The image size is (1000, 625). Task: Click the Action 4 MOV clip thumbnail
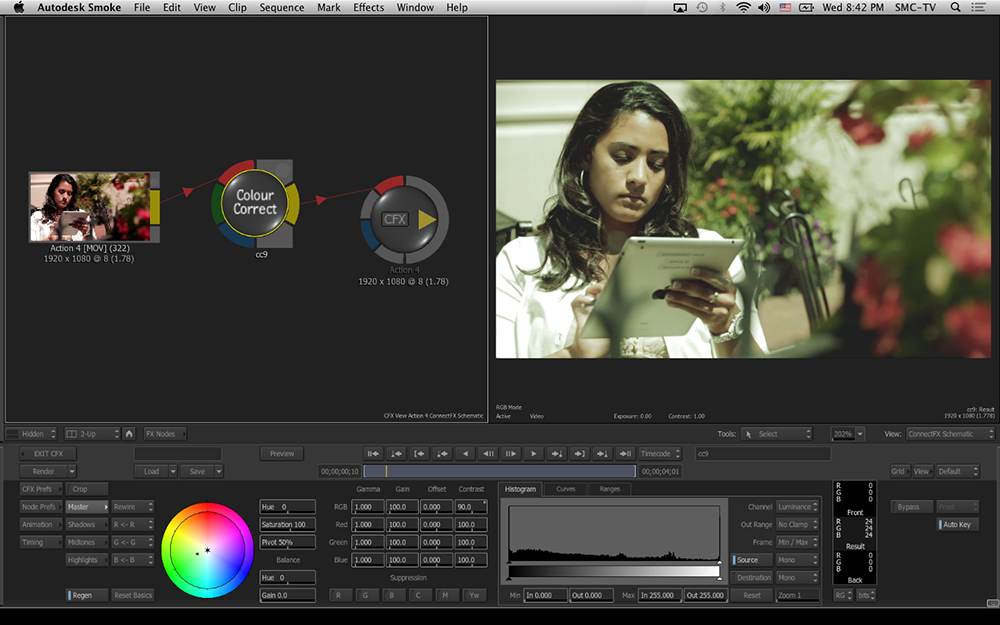[89, 206]
